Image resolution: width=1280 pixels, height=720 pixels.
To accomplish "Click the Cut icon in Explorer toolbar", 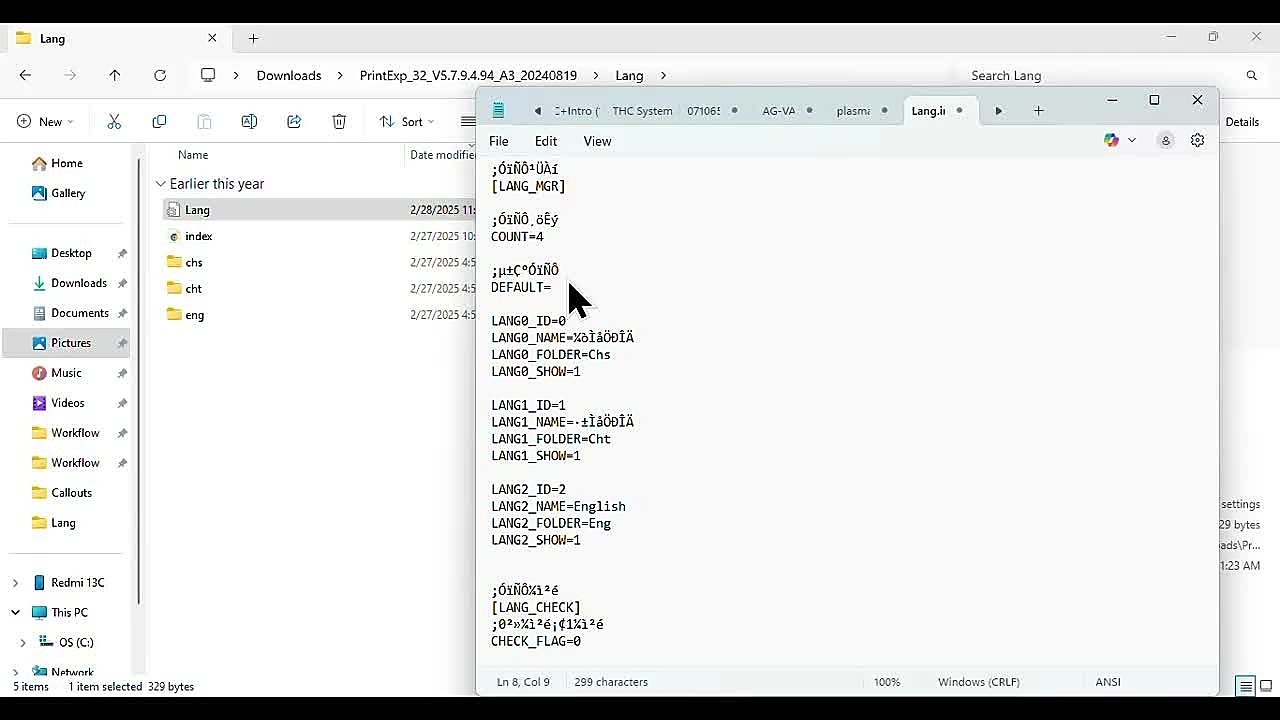I will tap(114, 121).
